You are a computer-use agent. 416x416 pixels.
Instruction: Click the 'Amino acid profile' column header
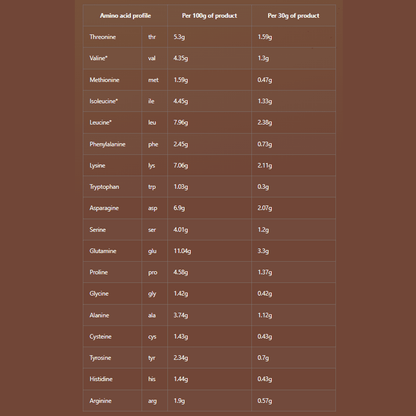tap(125, 15)
